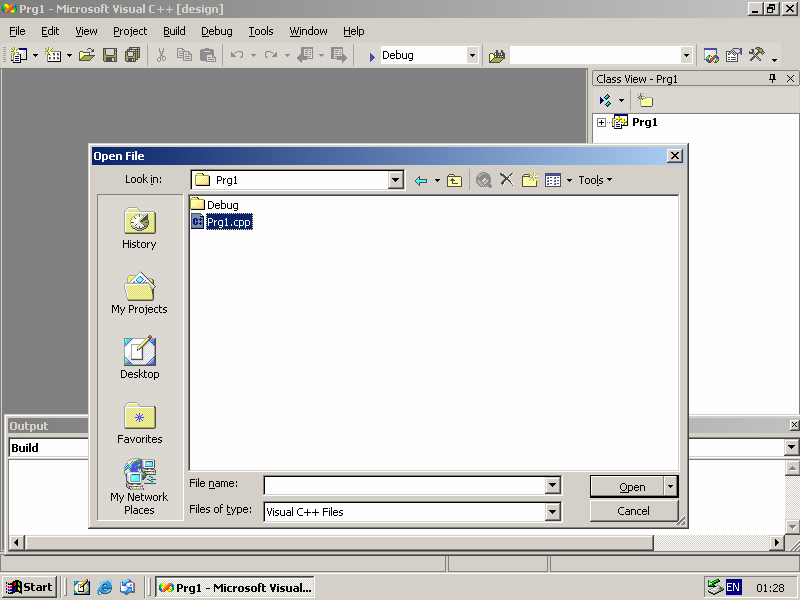Image resolution: width=800 pixels, height=600 pixels.
Task: Open the dialog Tools dropdown menu
Action: (x=595, y=180)
